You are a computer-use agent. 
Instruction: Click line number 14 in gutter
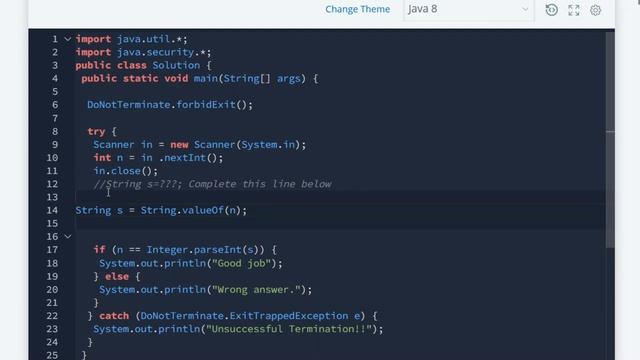tap(52, 210)
